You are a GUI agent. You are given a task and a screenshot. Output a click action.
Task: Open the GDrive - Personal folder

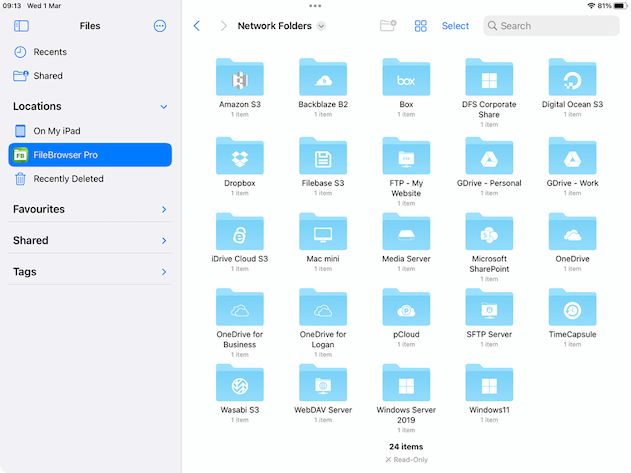pyautogui.click(x=489, y=156)
